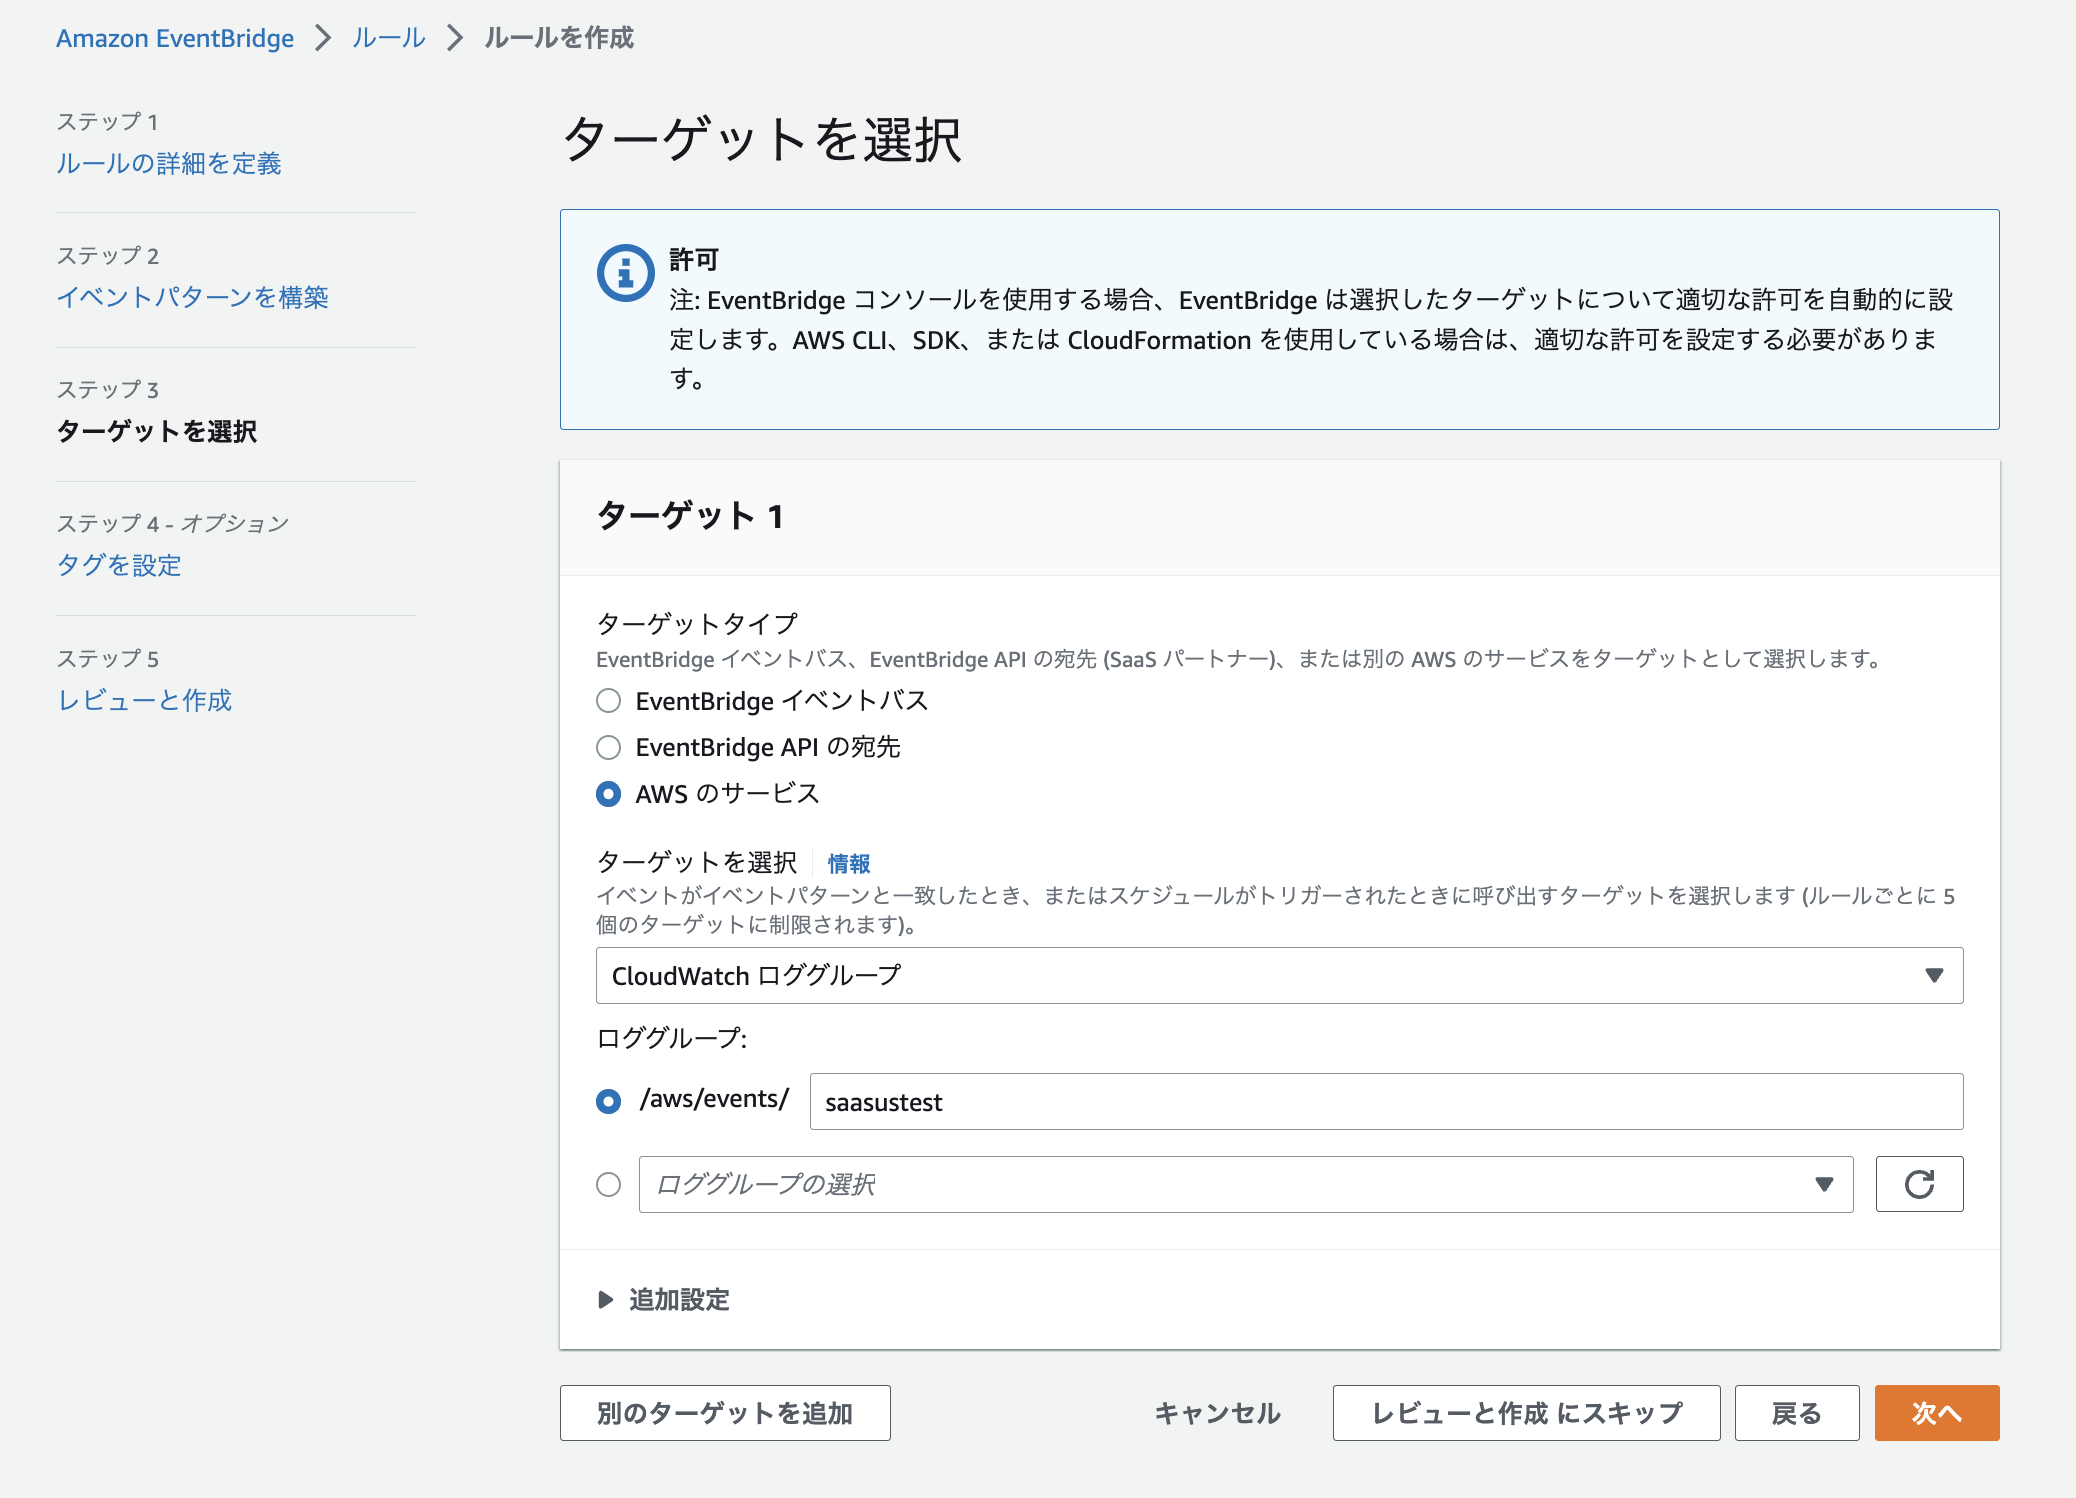The height and width of the screenshot is (1498, 2076).
Task: Click the info icon in the 許可 notice
Action: click(625, 272)
